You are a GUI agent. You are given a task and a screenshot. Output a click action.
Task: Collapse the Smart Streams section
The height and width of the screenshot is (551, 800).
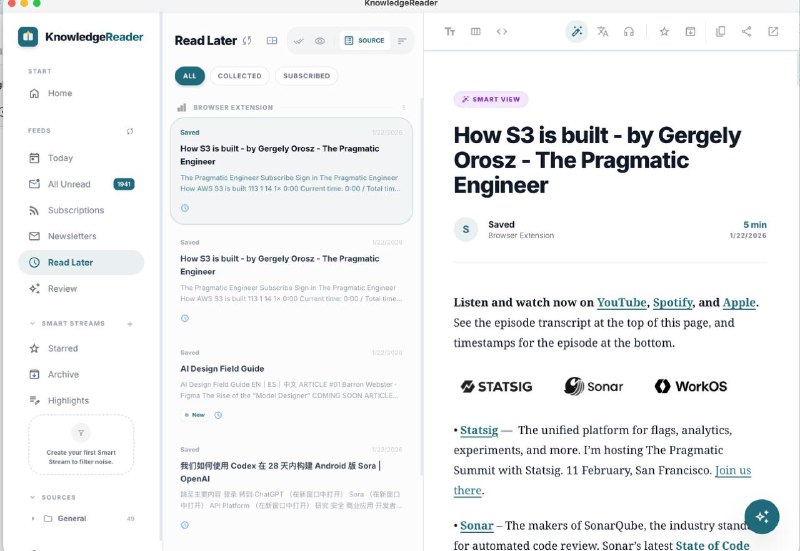pyautogui.click(x=33, y=323)
